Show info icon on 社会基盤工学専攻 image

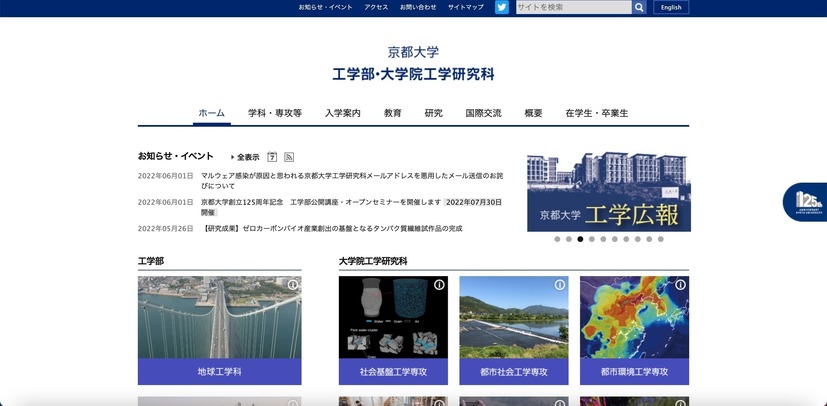[439, 285]
